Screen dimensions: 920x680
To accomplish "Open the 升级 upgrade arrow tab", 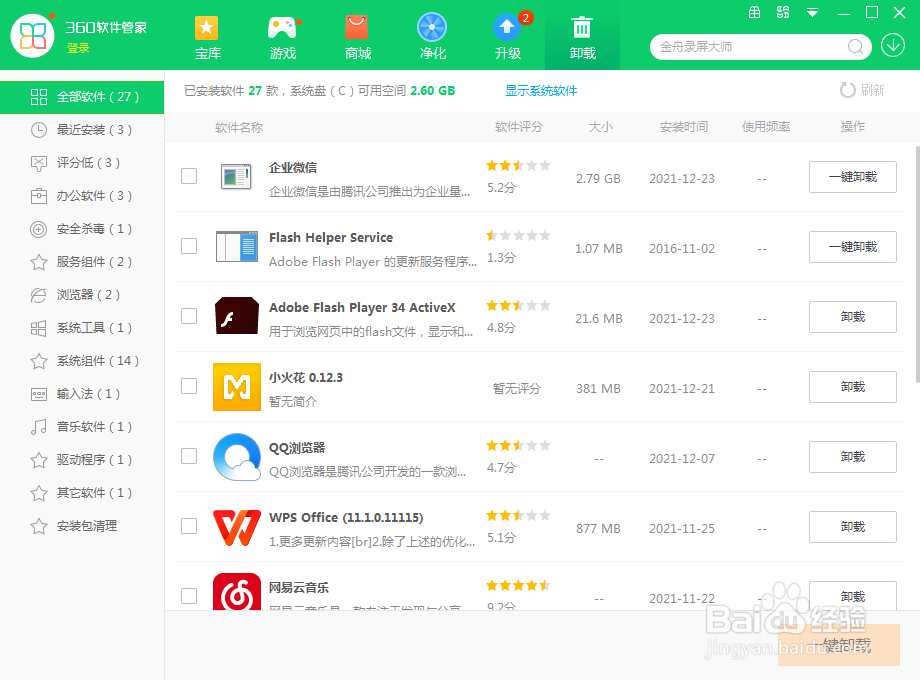I will [x=508, y=37].
